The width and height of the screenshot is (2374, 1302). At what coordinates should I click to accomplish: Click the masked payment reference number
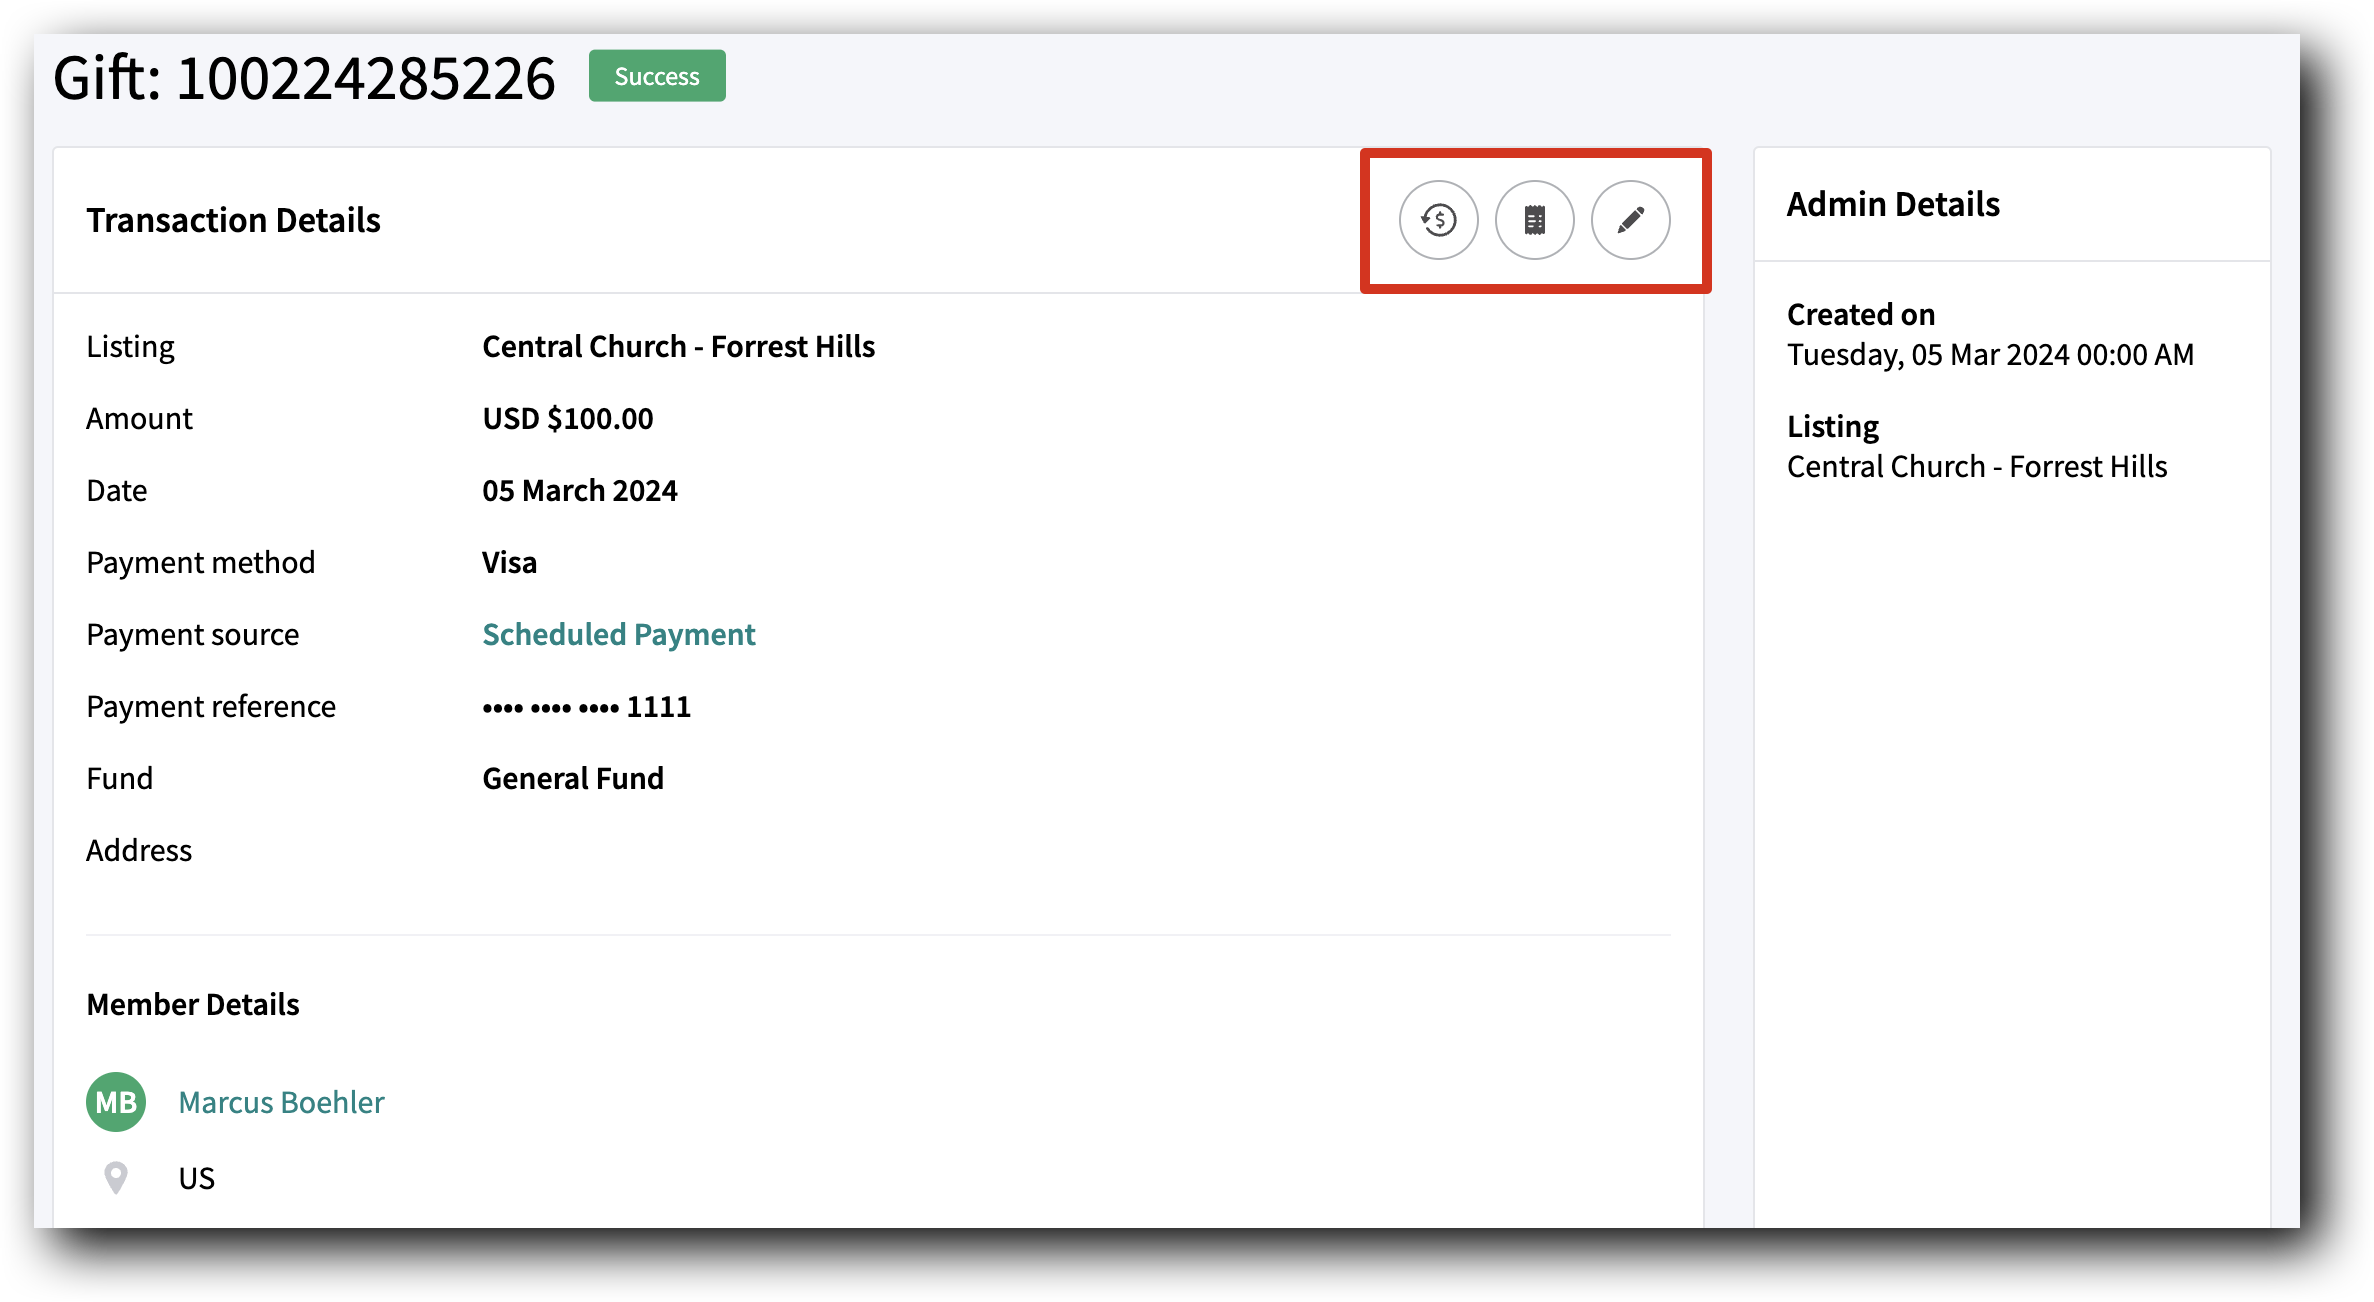[x=585, y=706]
